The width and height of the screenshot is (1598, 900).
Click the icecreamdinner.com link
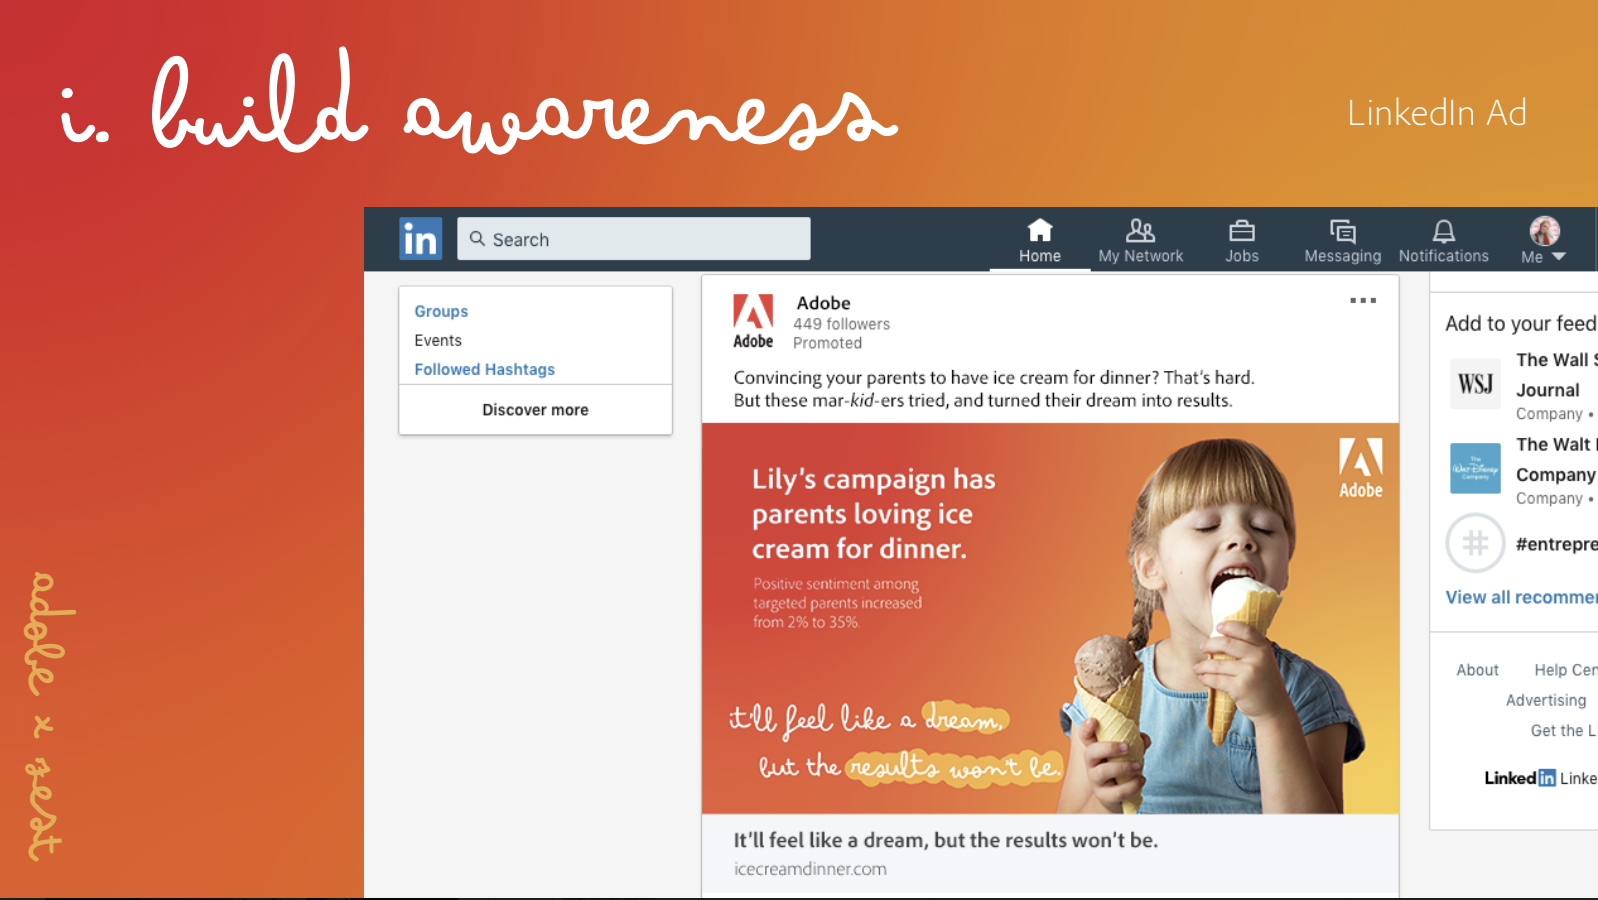click(810, 869)
